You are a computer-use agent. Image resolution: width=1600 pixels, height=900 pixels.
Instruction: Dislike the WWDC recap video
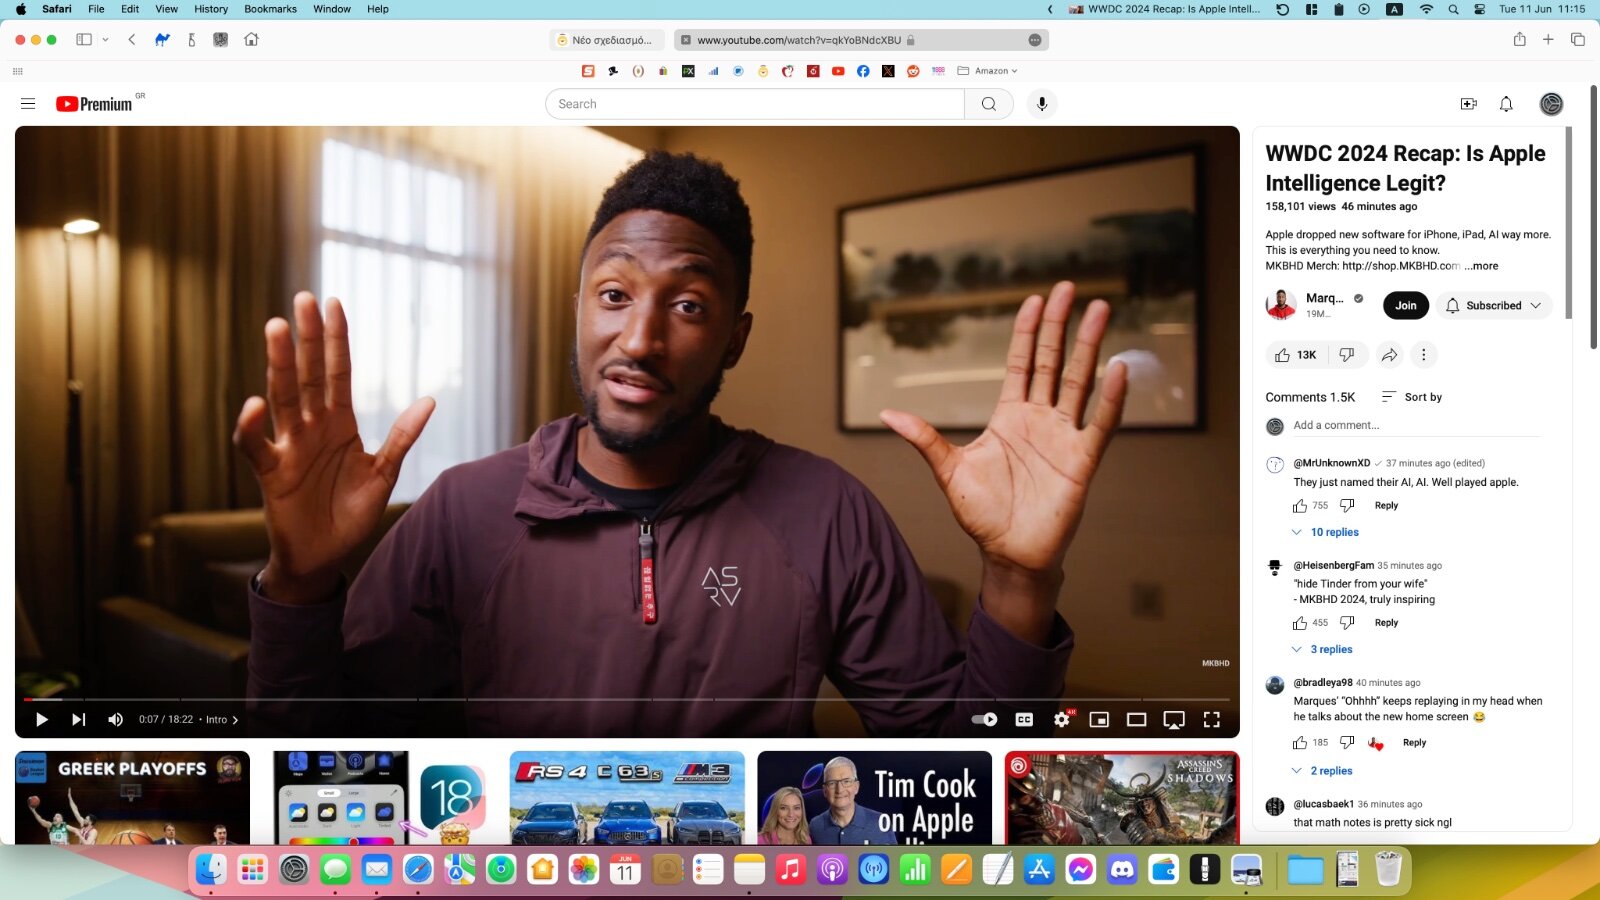1347,355
